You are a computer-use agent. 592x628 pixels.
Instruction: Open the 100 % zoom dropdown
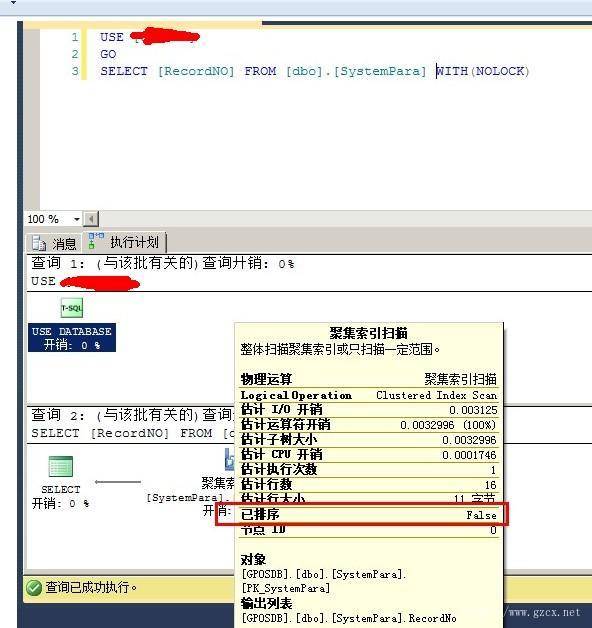coord(77,219)
